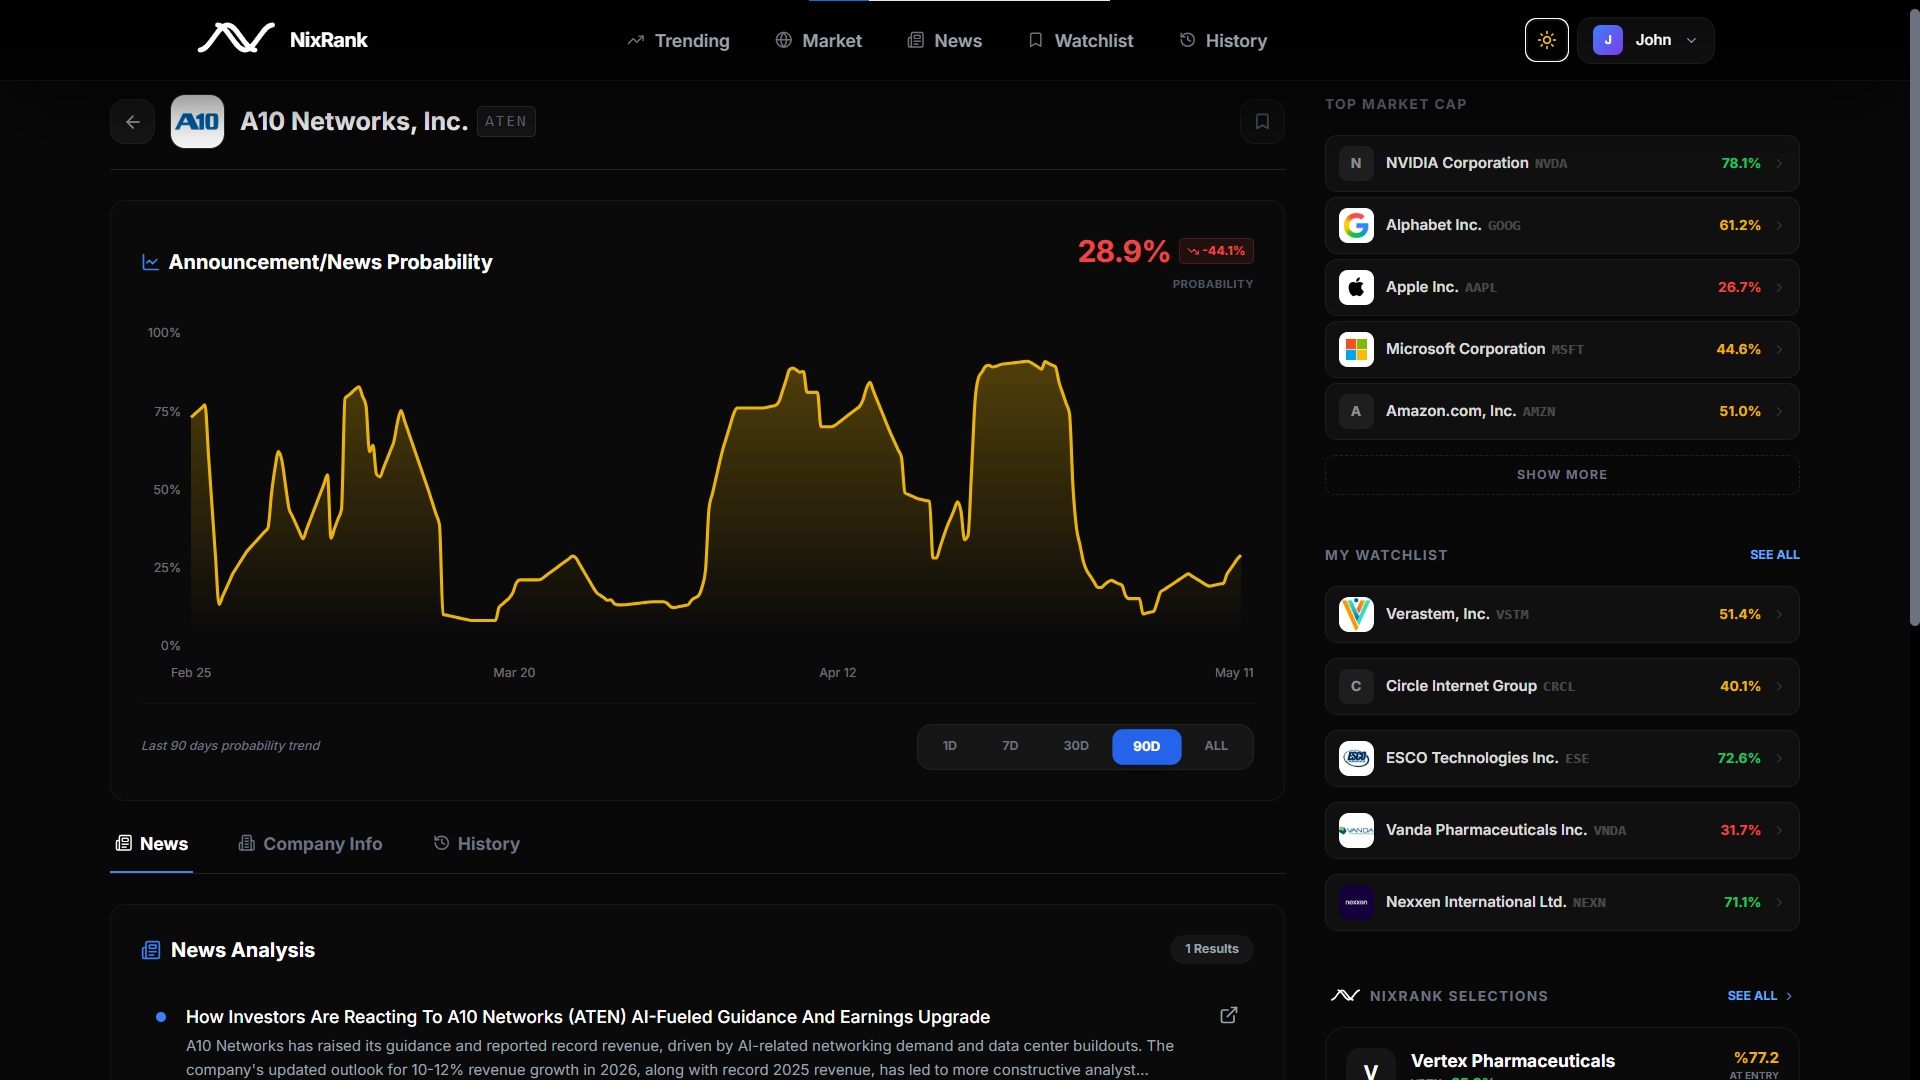
Task: Click the 1 Results badge
Action: pyautogui.click(x=1212, y=949)
